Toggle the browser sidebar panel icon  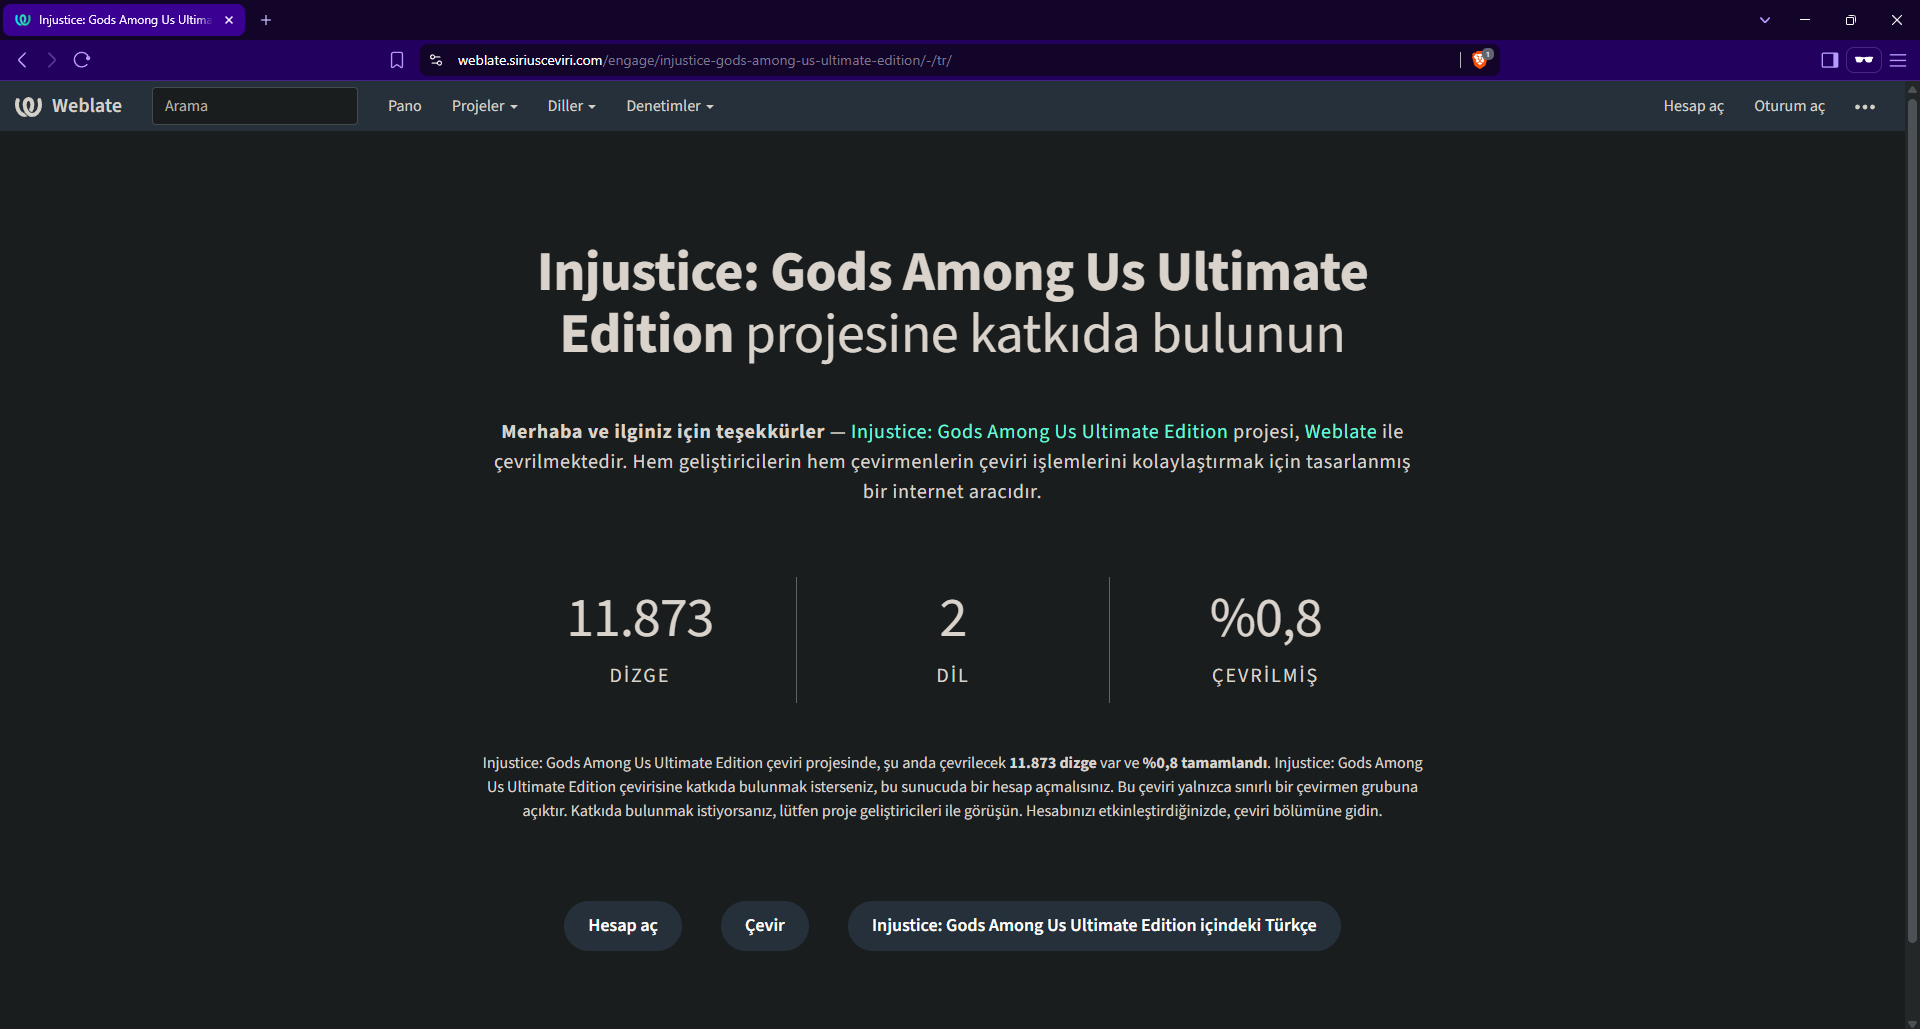[x=1829, y=60]
